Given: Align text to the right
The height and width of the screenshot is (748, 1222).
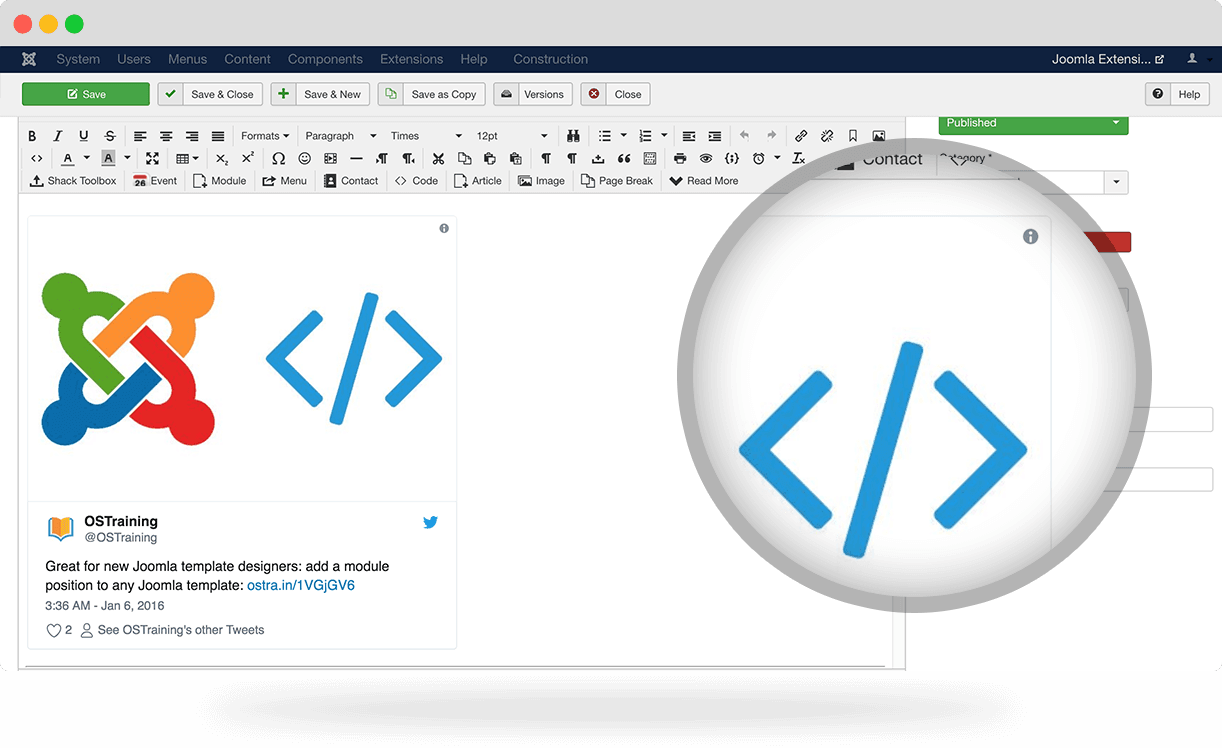Looking at the screenshot, I should 192,135.
